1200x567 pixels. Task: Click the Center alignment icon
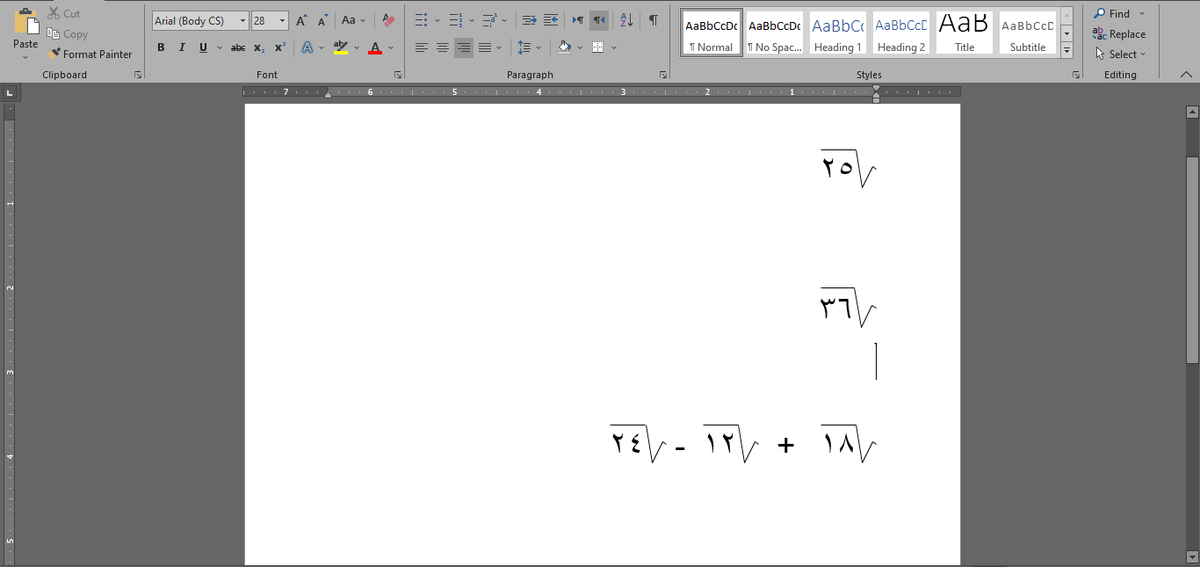coord(443,48)
